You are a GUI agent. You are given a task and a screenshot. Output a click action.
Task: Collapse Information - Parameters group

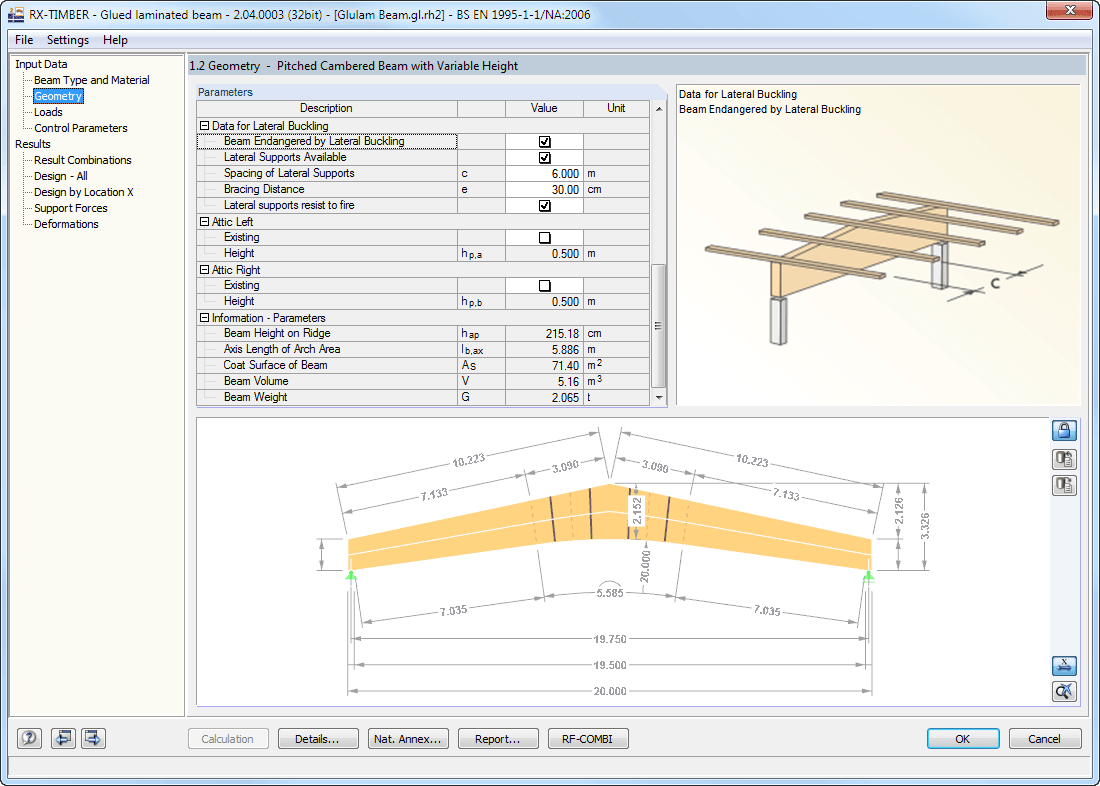coord(205,318)
